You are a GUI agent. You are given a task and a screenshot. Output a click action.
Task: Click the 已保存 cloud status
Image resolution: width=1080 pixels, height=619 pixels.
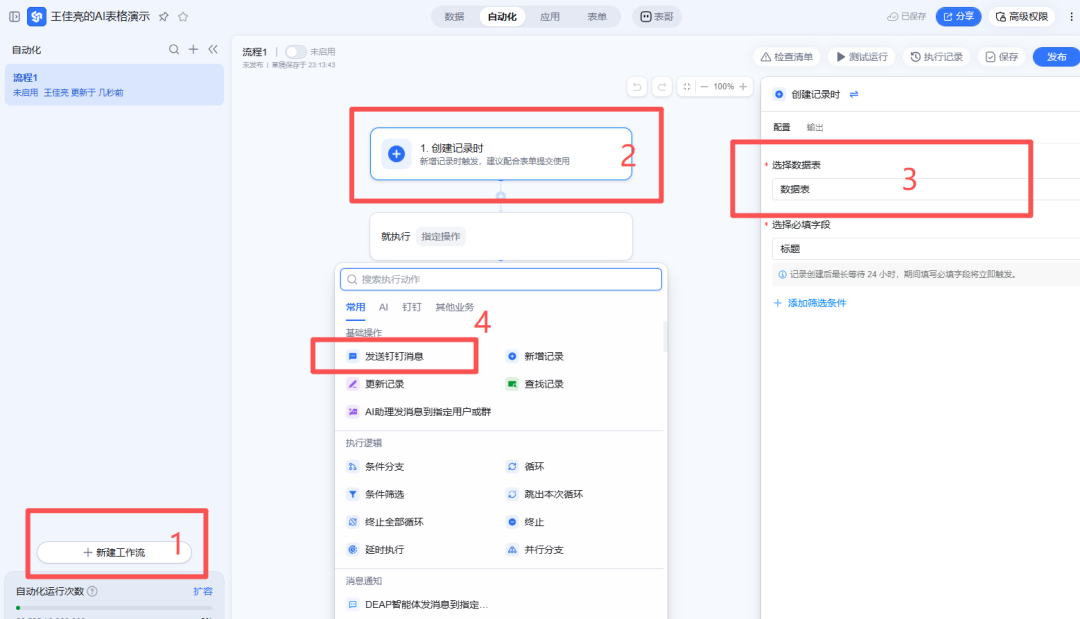[x=906, y=17]
